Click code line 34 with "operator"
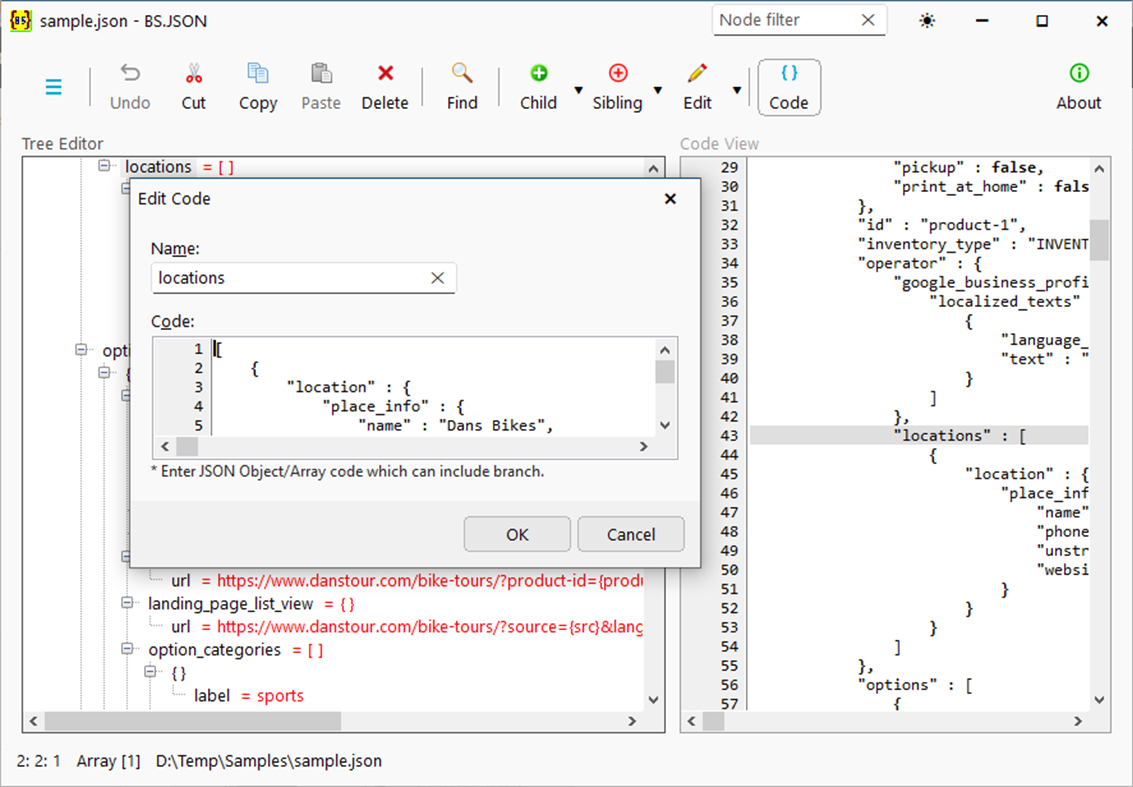The image size is (1133, 787). [x=918, y=263]
